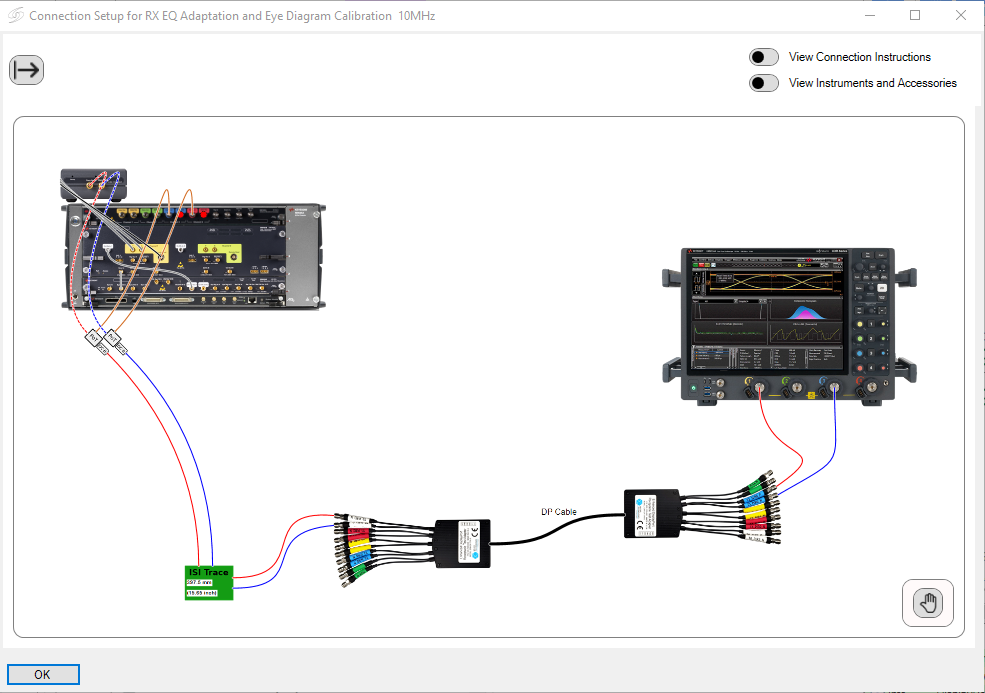
Task: Click View Instruments and Accessories label text
Action: click(873, 83)
